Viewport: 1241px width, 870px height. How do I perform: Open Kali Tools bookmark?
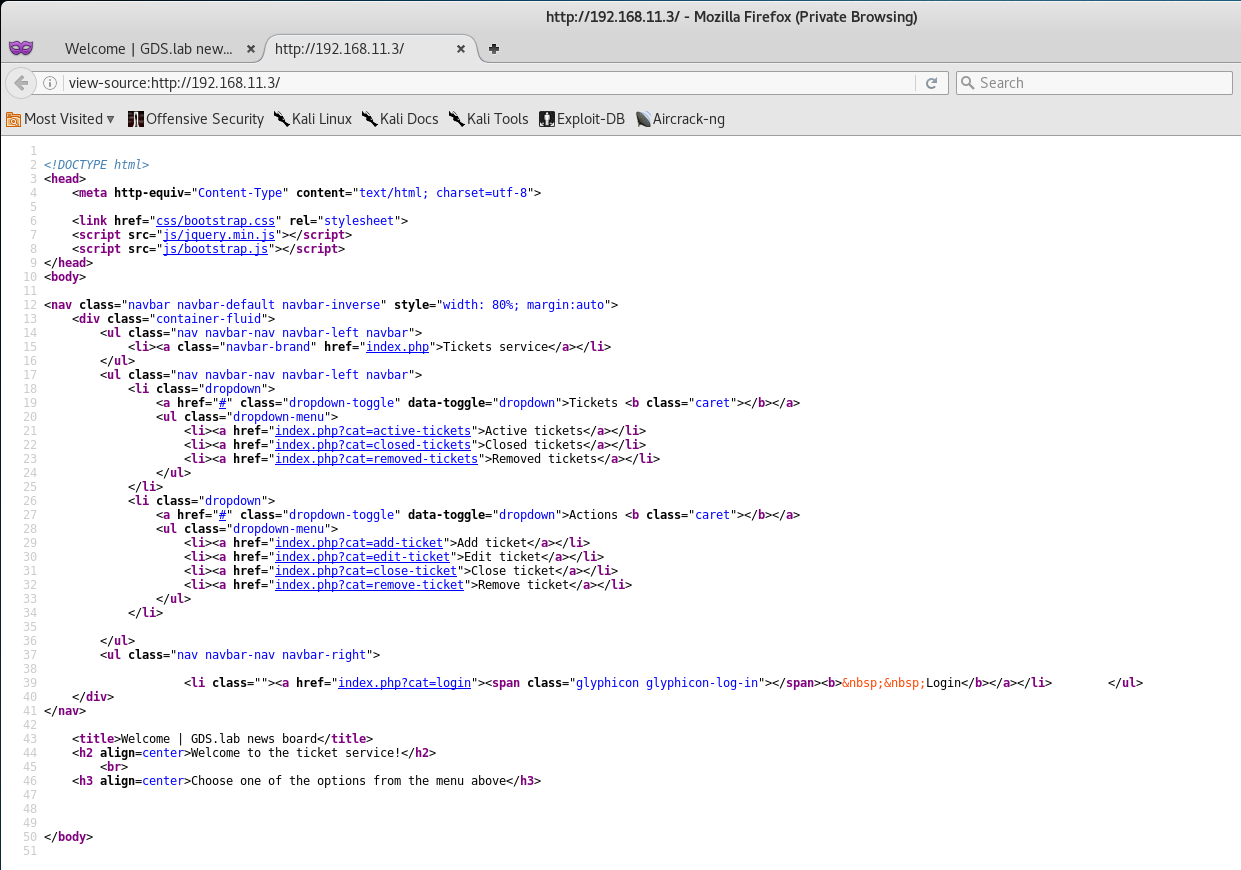tap(489, 119)
